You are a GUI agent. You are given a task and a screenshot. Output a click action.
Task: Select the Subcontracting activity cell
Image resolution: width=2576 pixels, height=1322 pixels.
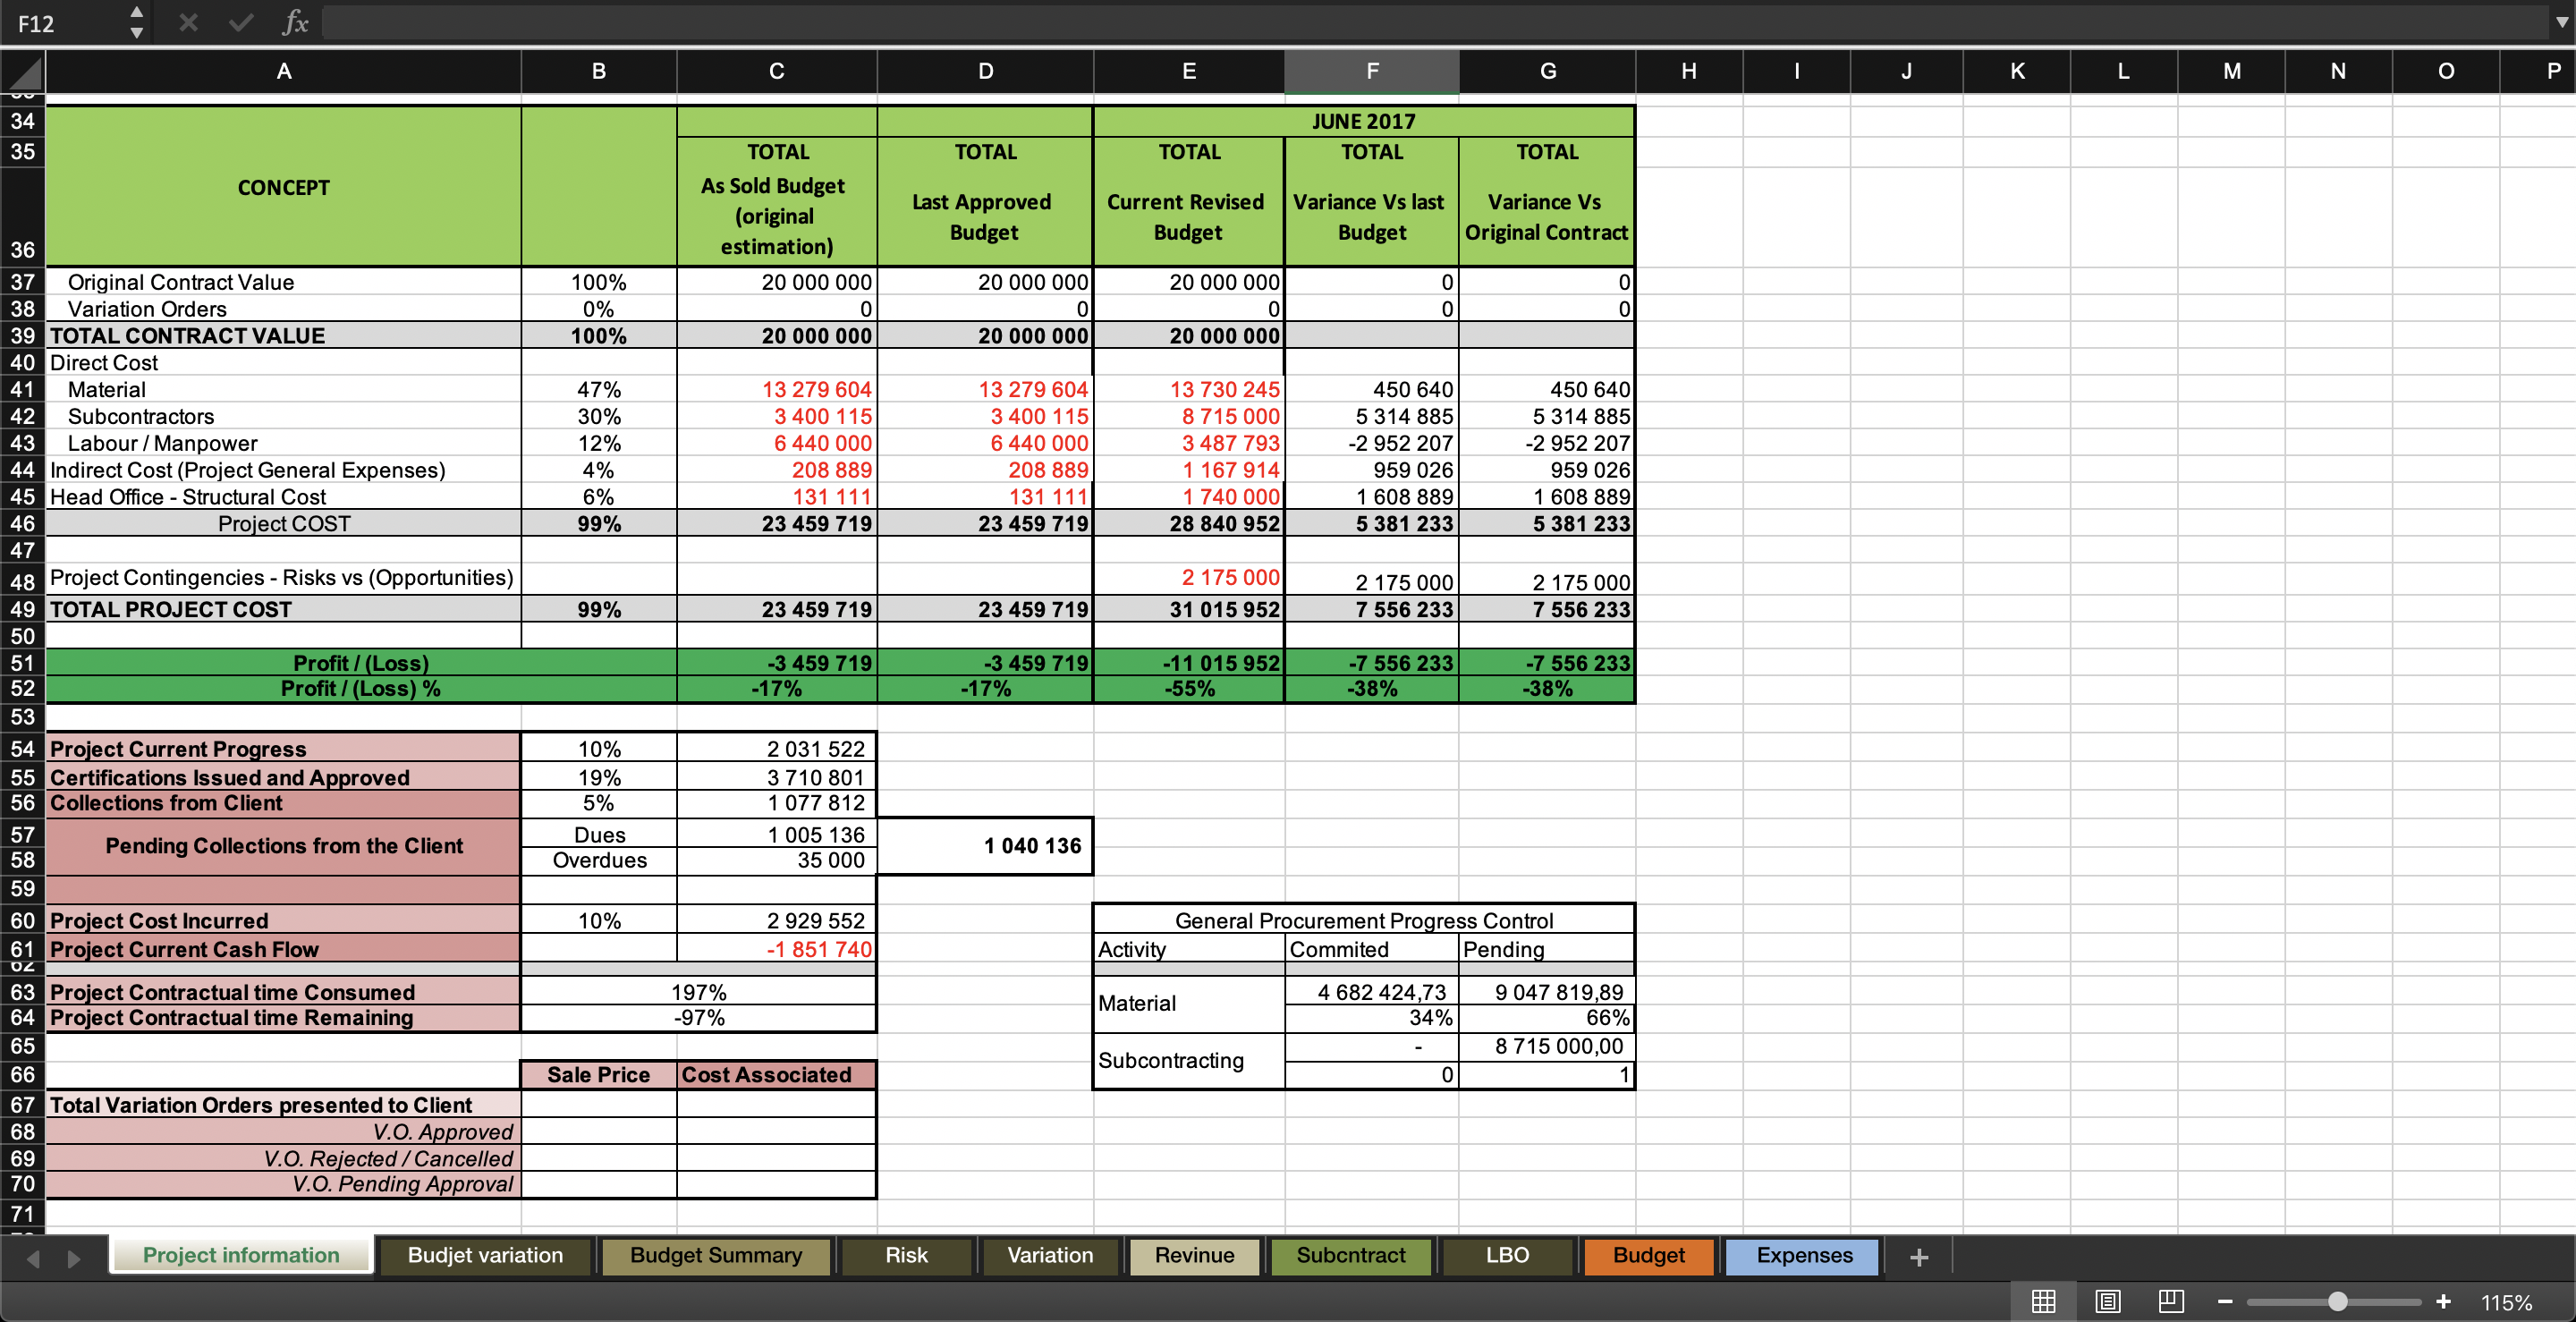coord(1189,1060)
